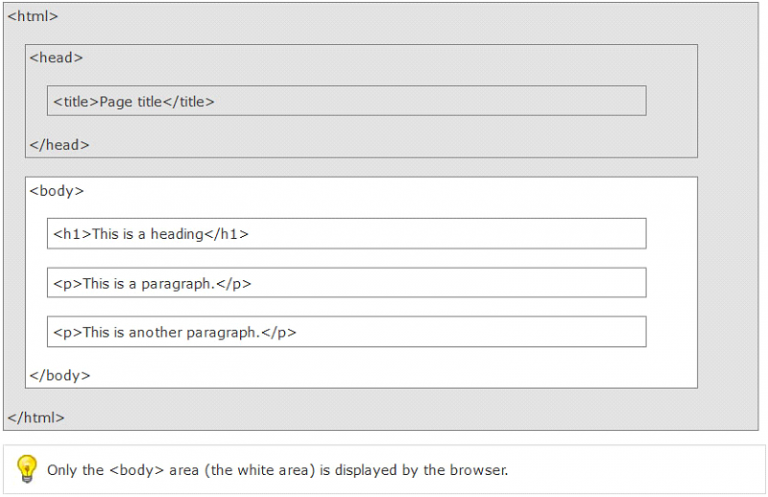768x497 pixels.
Task: Click the word 'heading' in the h1 box
Action: click(177, 235)
